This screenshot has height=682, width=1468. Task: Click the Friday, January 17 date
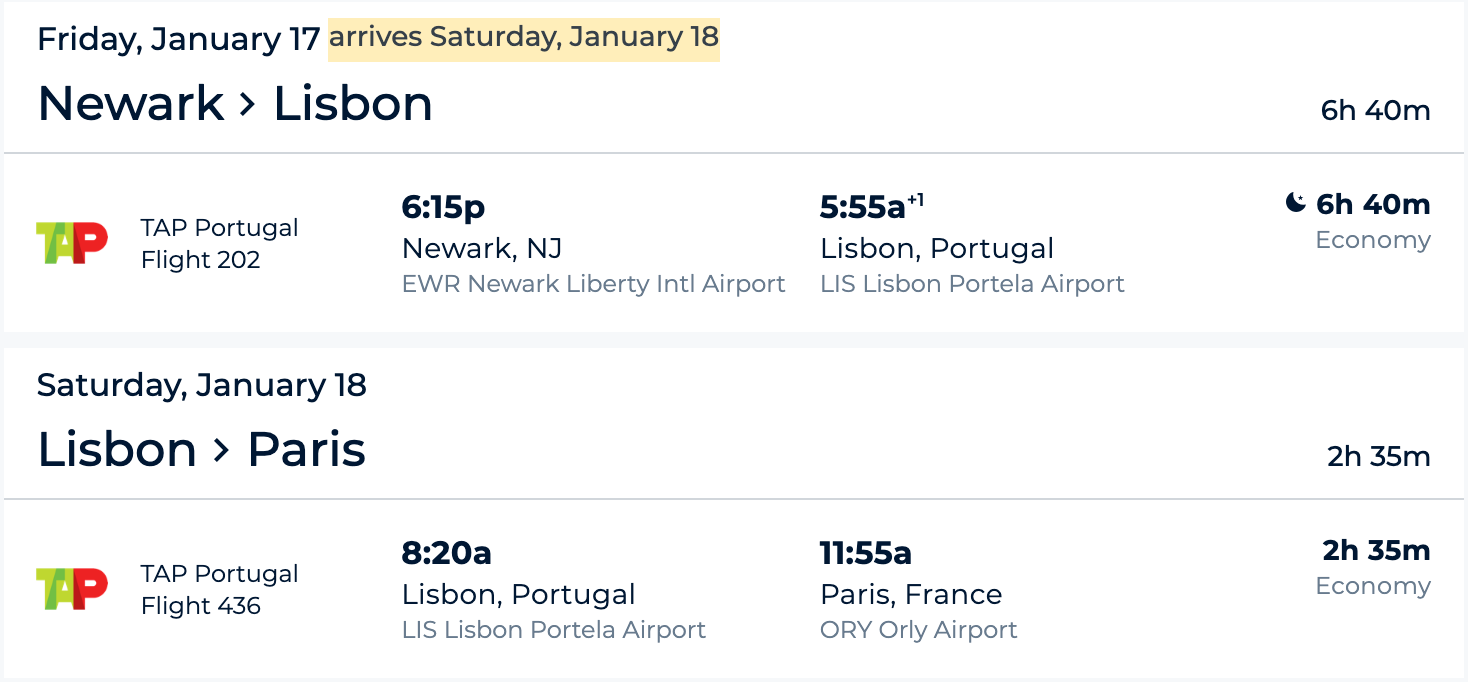click(x=178, y=39)
